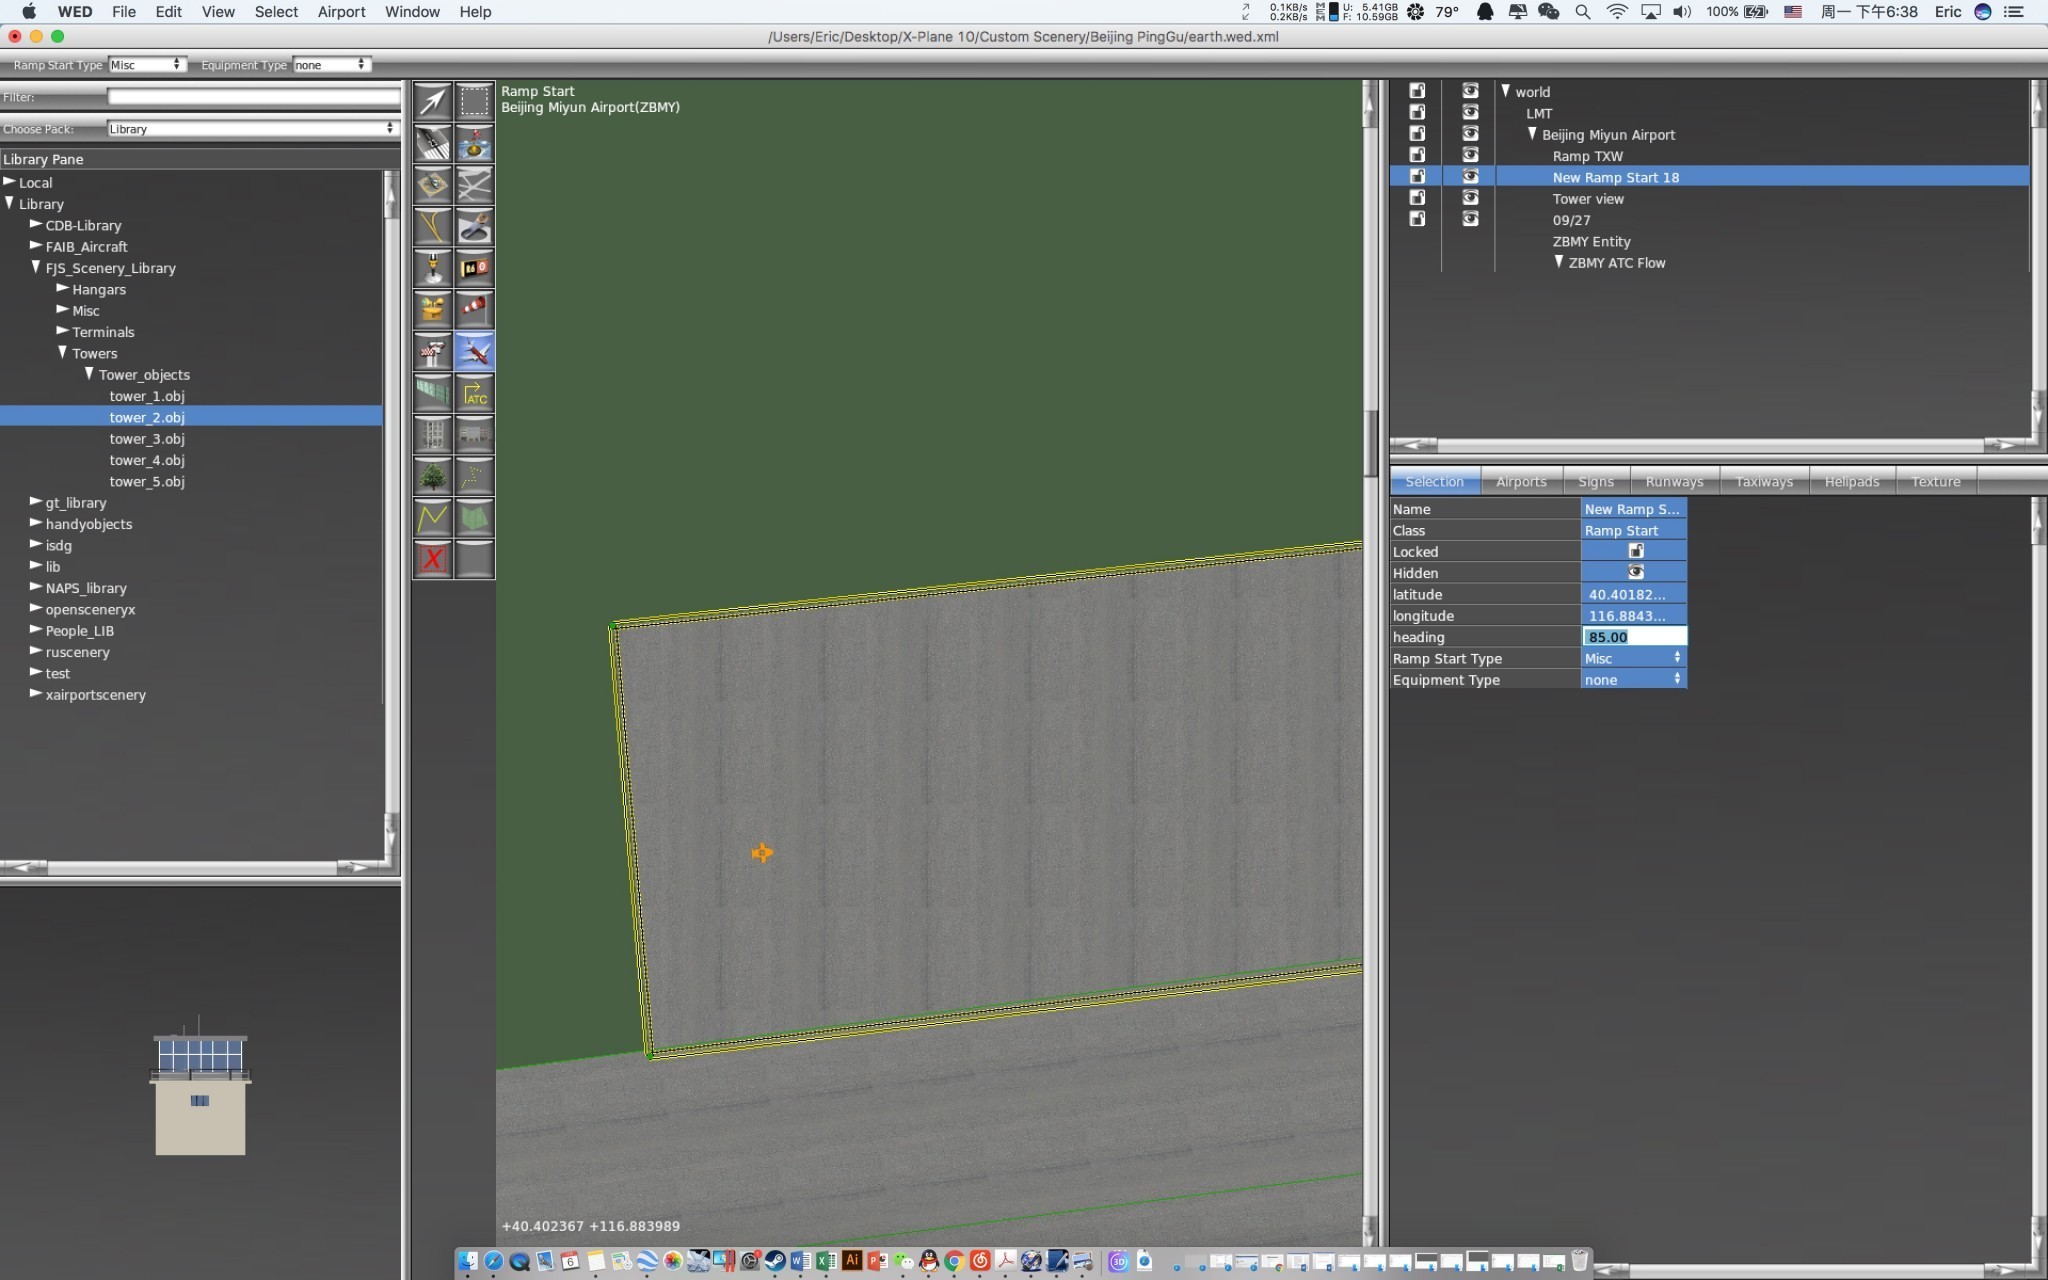Select the Hole cutting tool
This screenshot has height=1280, width=2048.
[475, 227]
